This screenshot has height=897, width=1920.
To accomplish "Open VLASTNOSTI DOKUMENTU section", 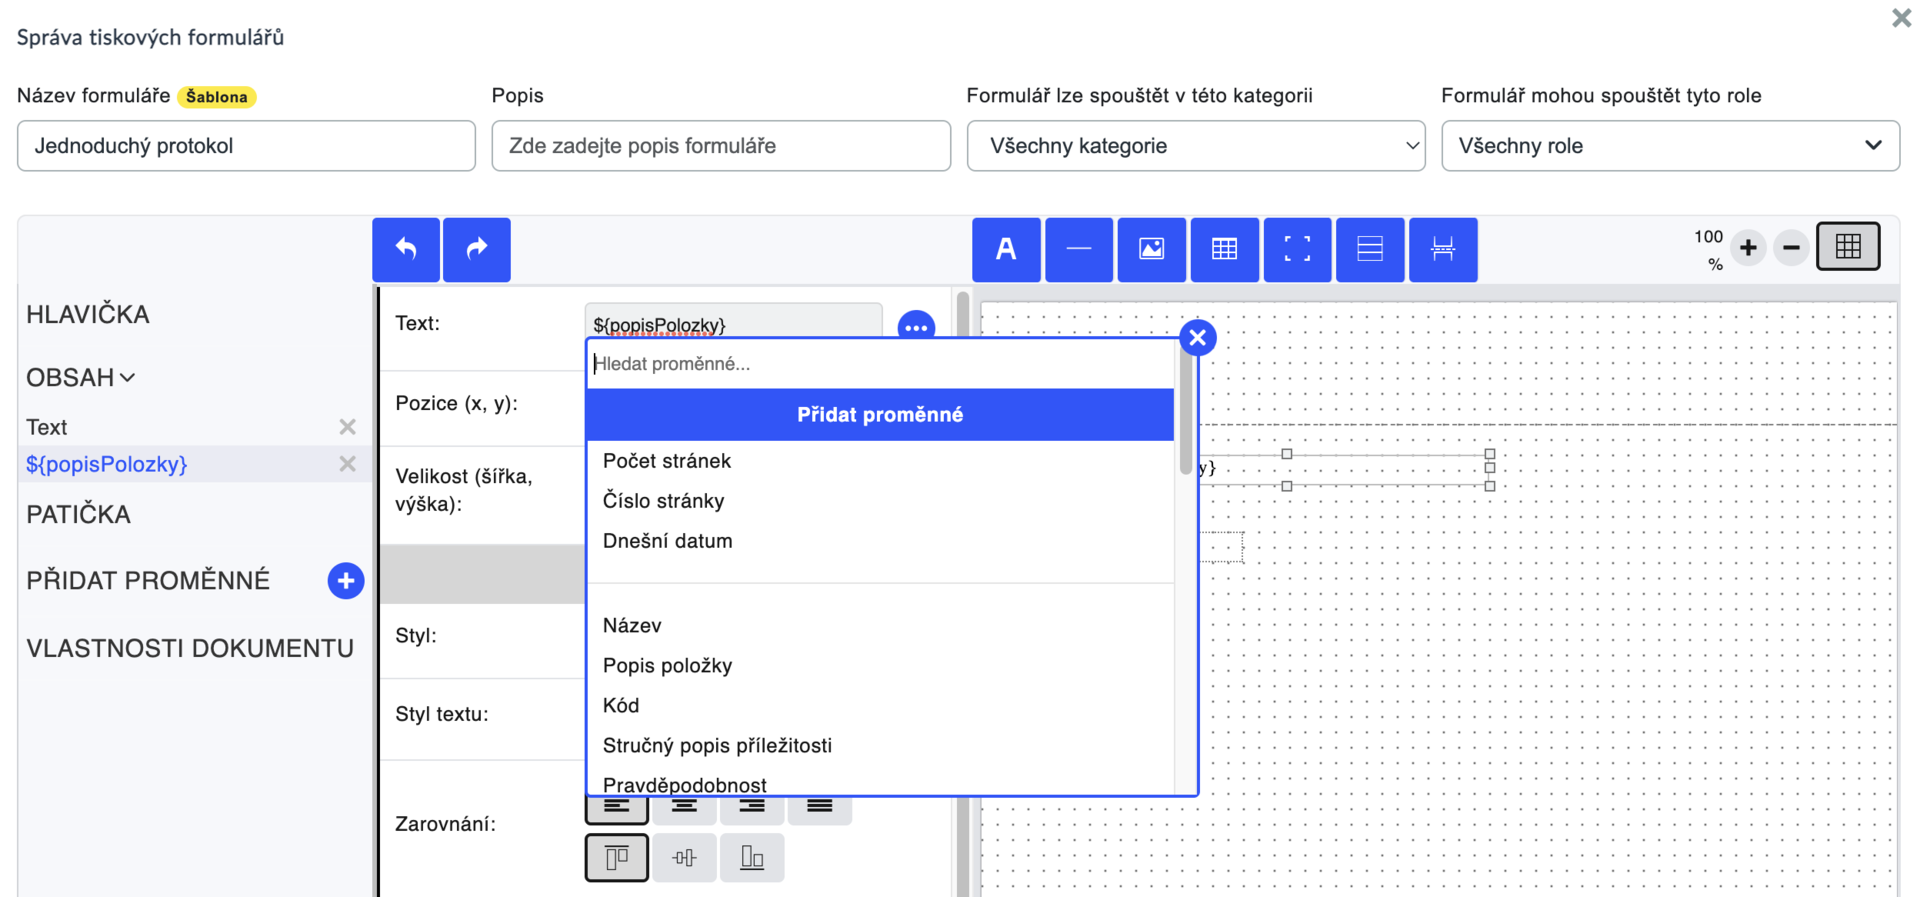I will point(190,648).
